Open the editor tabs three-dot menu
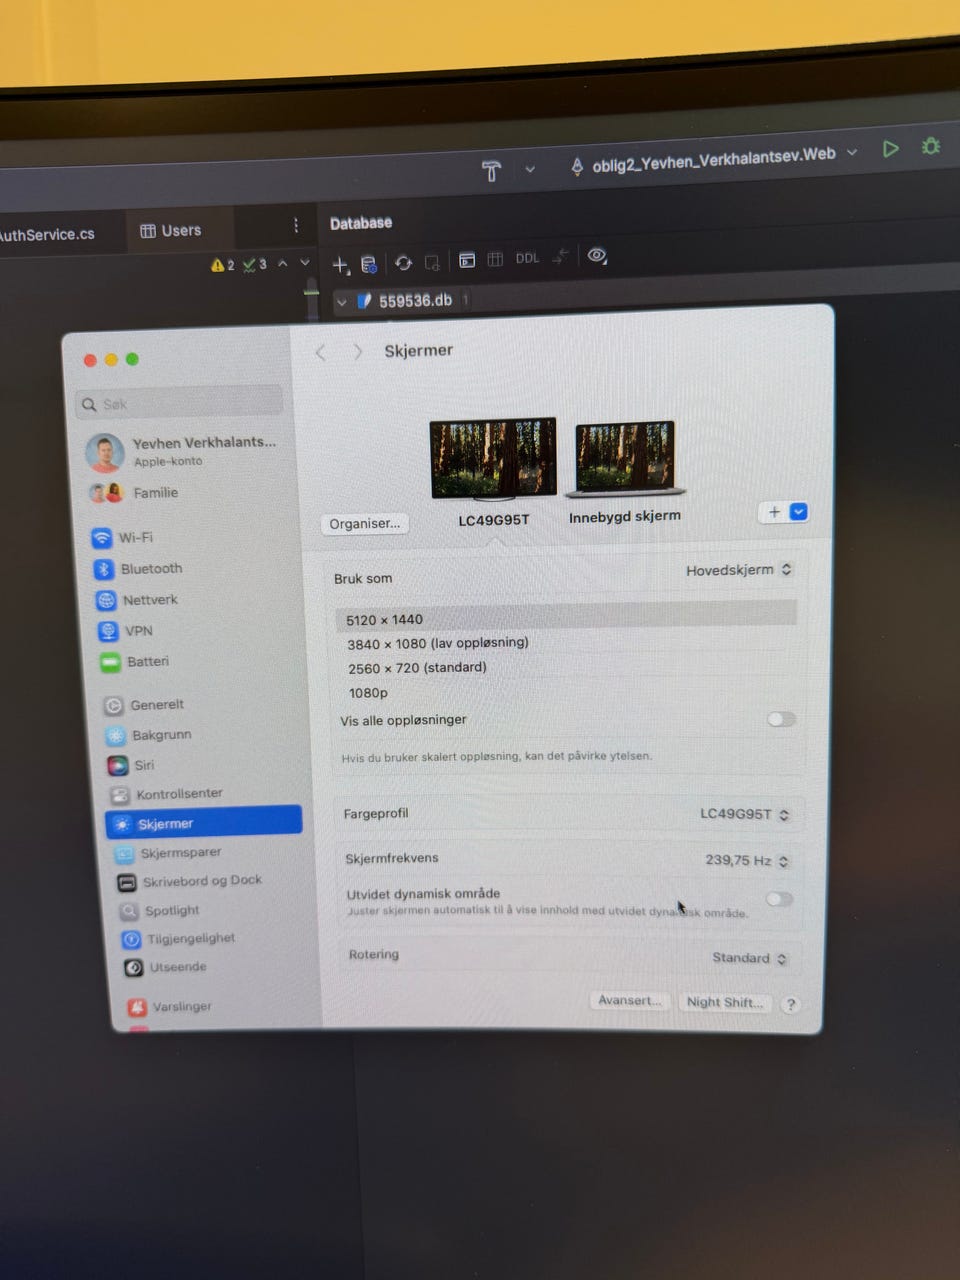The height and width of the screenshot is (1280, 960). click(x=295, y=226)
